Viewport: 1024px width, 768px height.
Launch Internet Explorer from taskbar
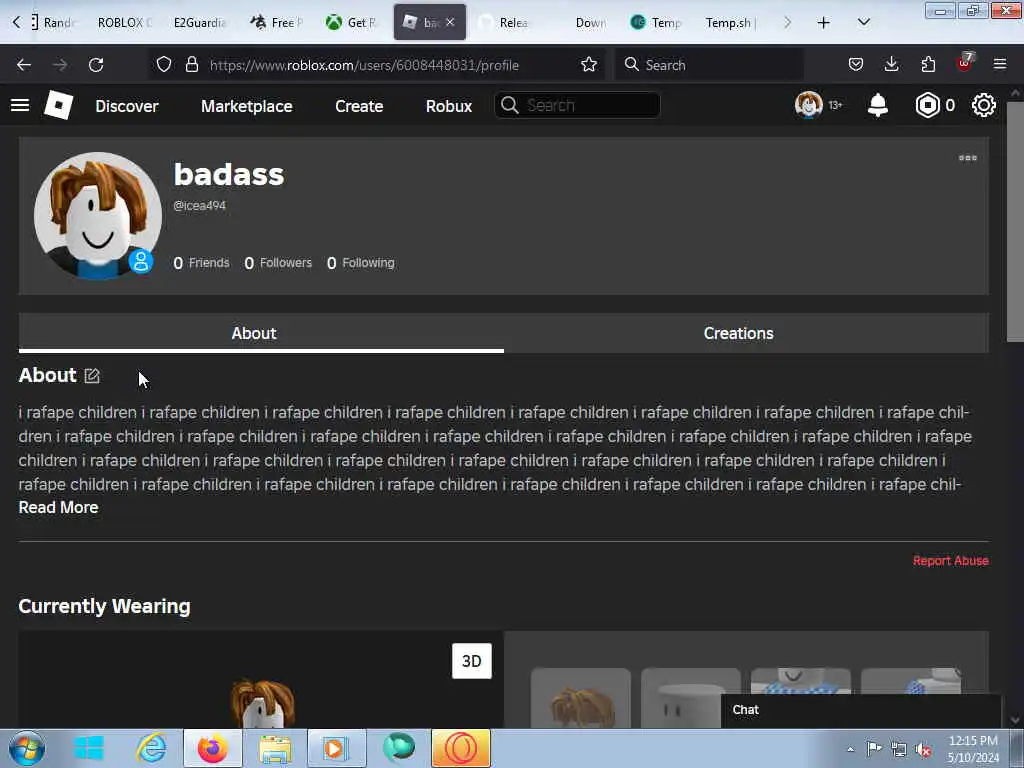pyautogui.click(x=151, y=748)
